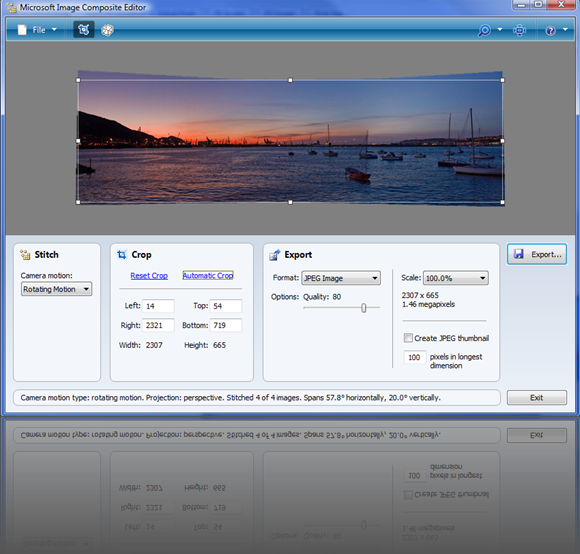The width and height of the screenshot is (580, 554).
Task: Open the Camera motion dropdown
Action: [56, 289]
